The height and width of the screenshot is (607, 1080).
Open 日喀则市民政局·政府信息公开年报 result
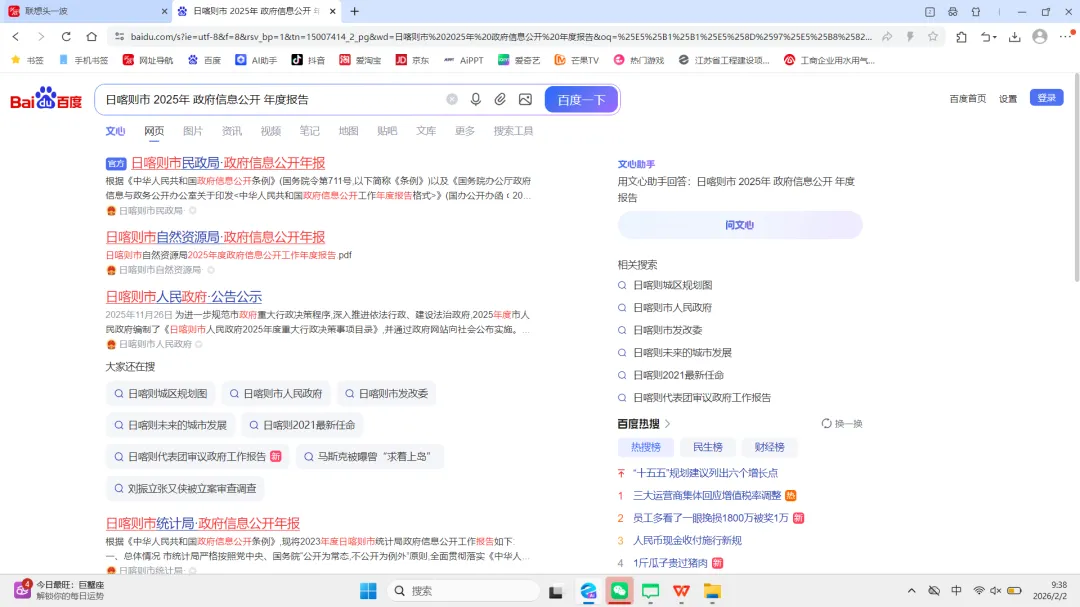228,163
